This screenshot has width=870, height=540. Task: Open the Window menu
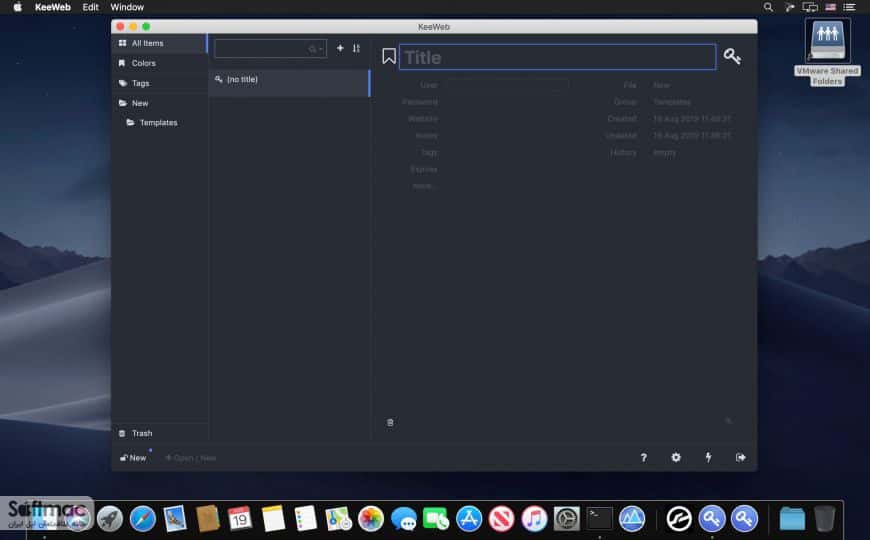[x=127, y=7]
